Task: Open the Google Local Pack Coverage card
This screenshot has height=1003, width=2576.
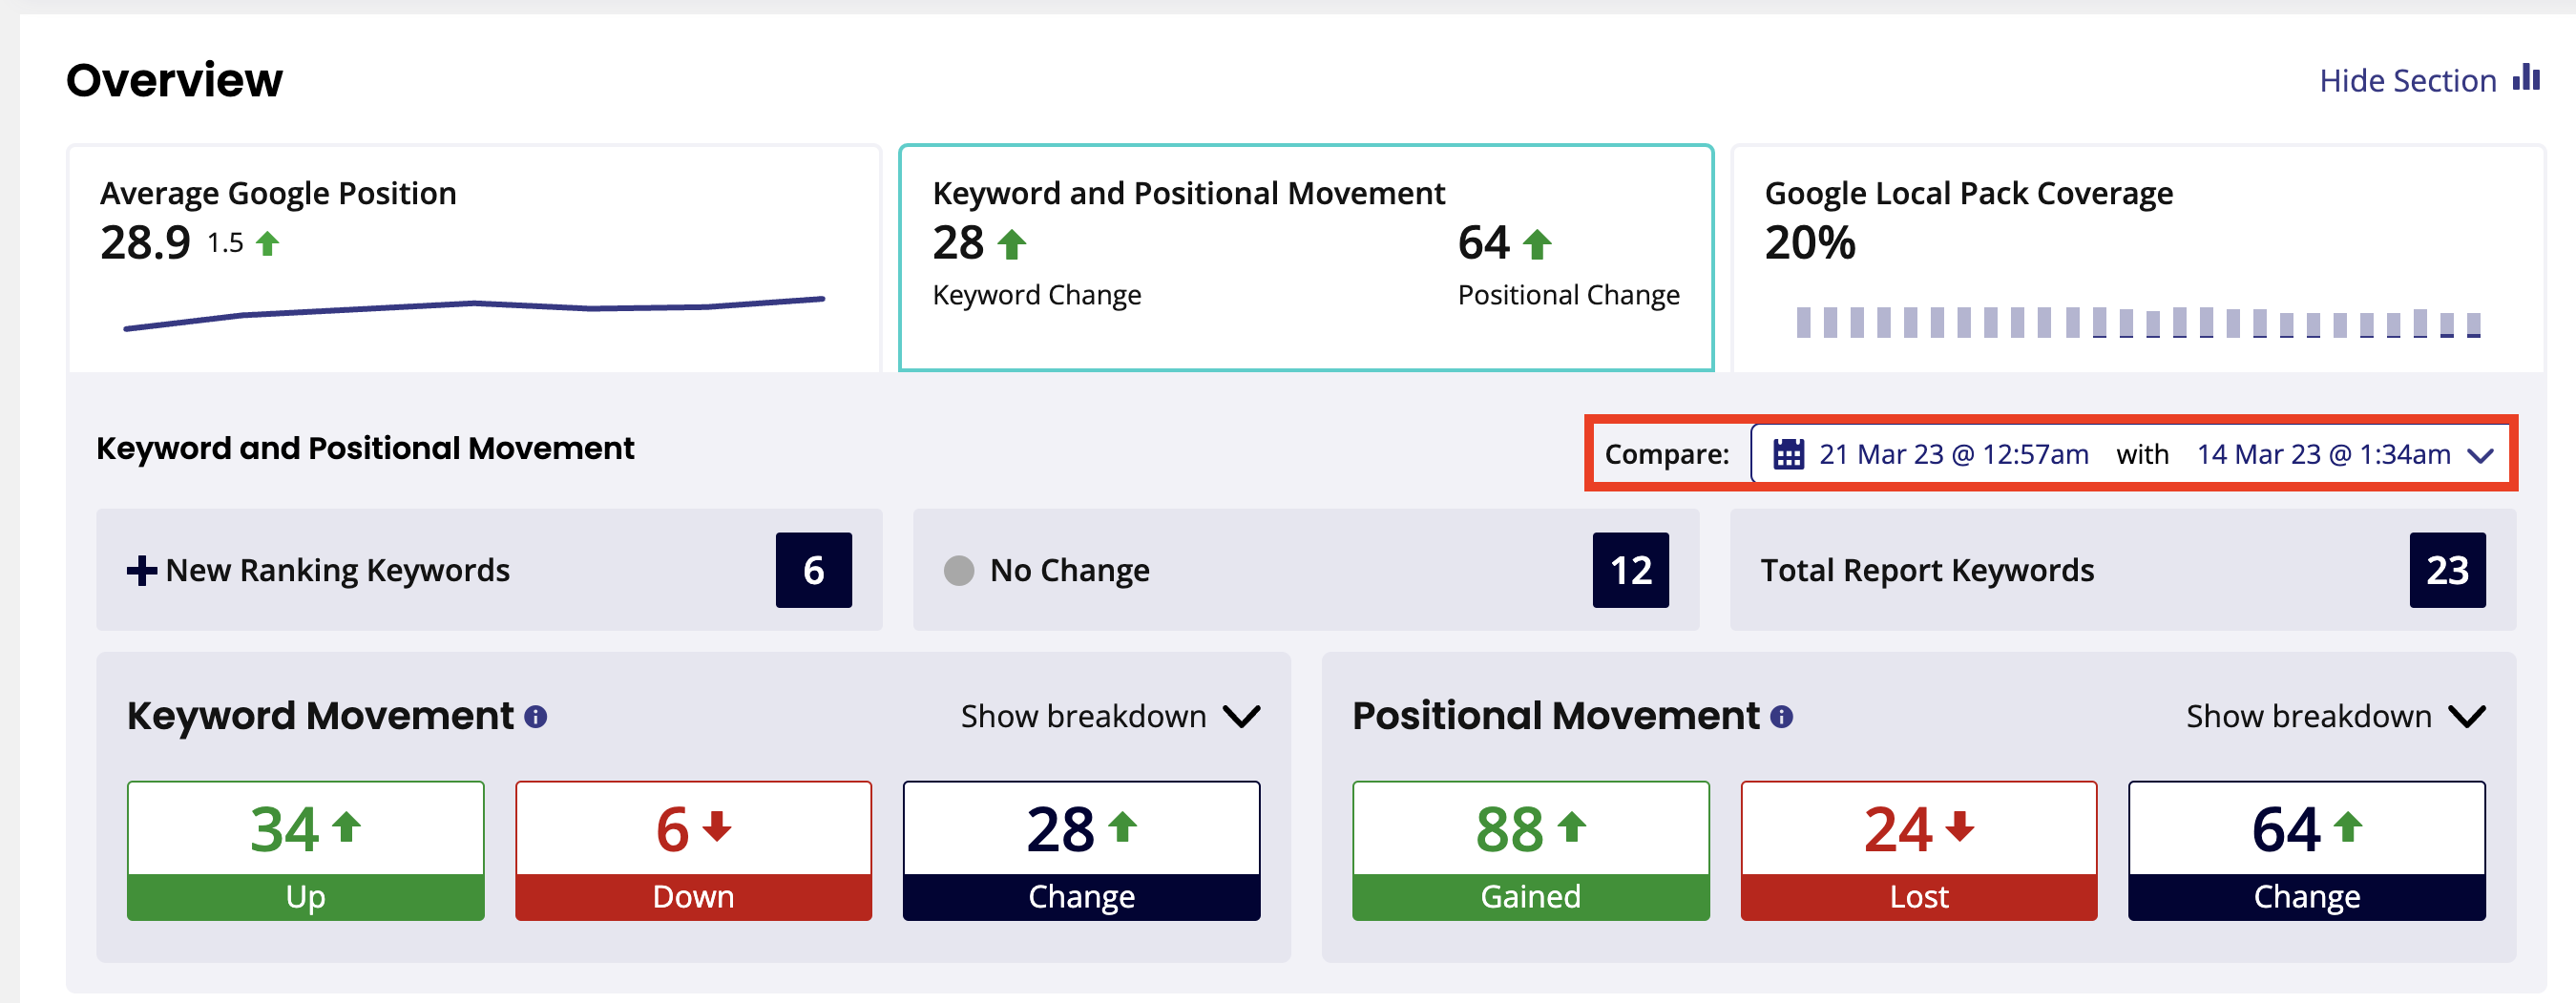Action: (x=2138, y=258)
